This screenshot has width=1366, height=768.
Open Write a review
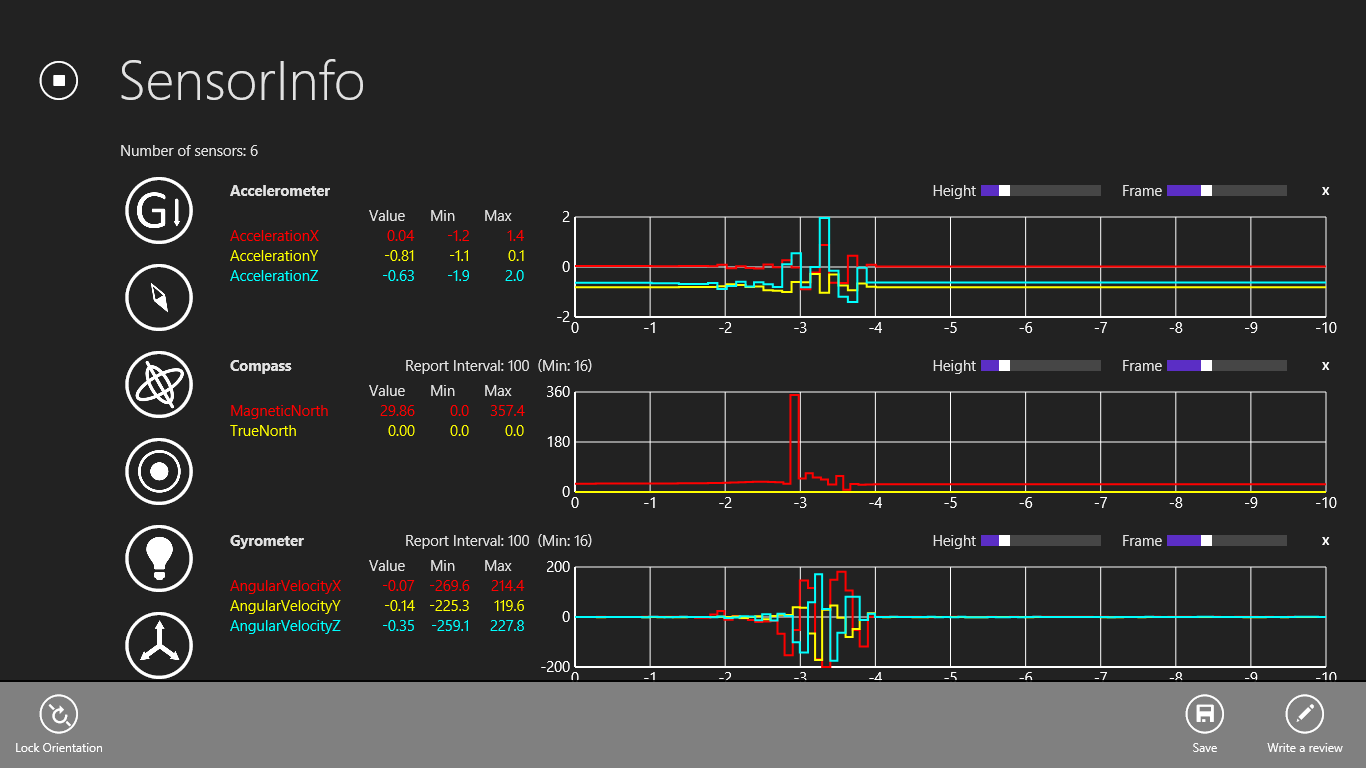1304,715
